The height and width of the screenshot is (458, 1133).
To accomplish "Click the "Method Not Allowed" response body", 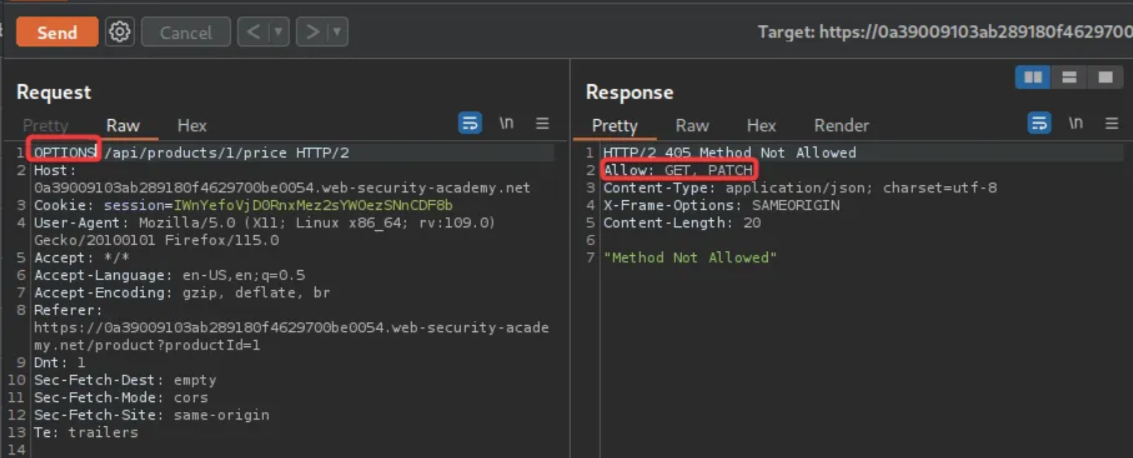I will [690, 257].
